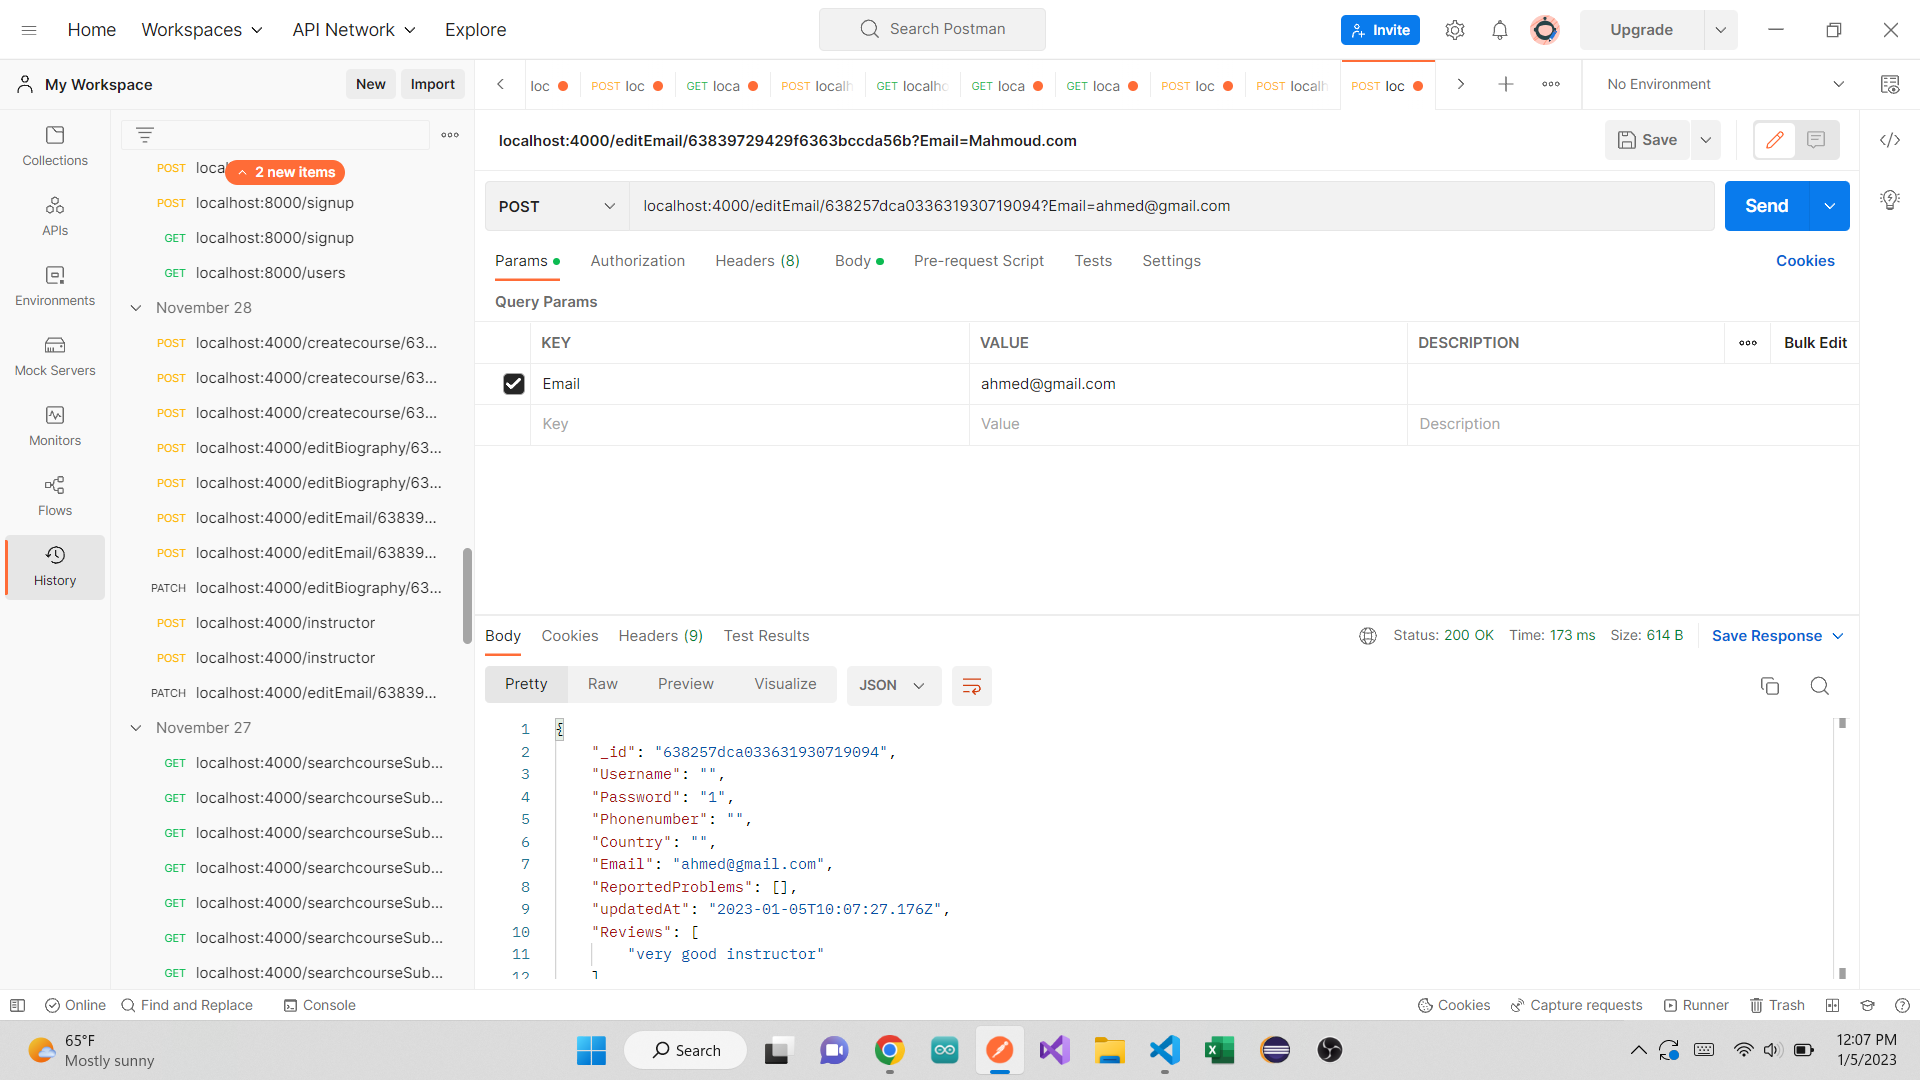
Task: Open the Save options dropdown arrow
Action: pyautogui.click(x=1706, y=140)
